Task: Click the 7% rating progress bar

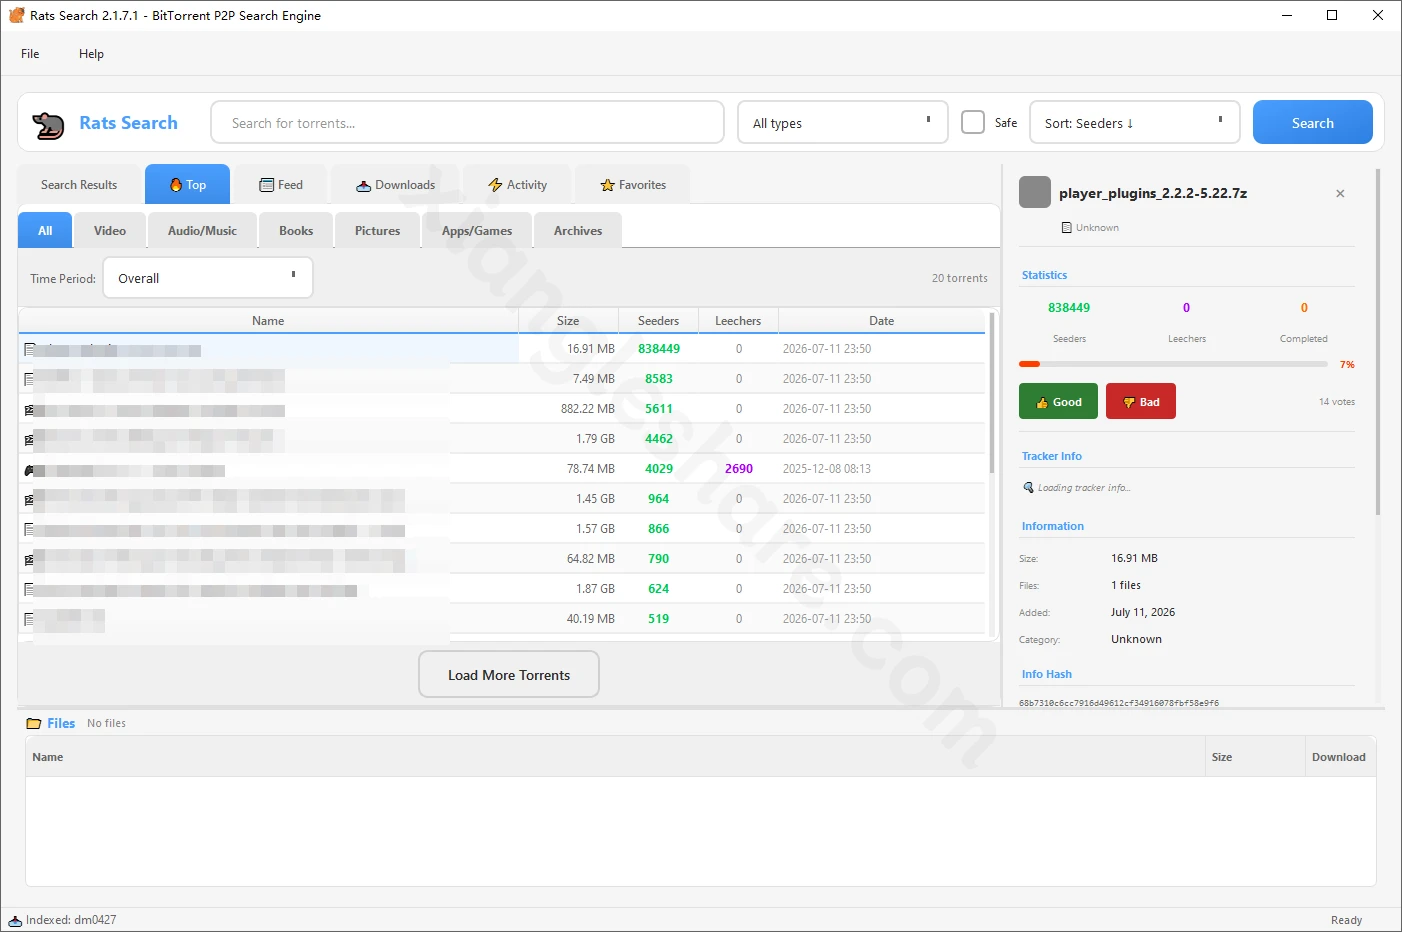Action: pos(1173,364)
